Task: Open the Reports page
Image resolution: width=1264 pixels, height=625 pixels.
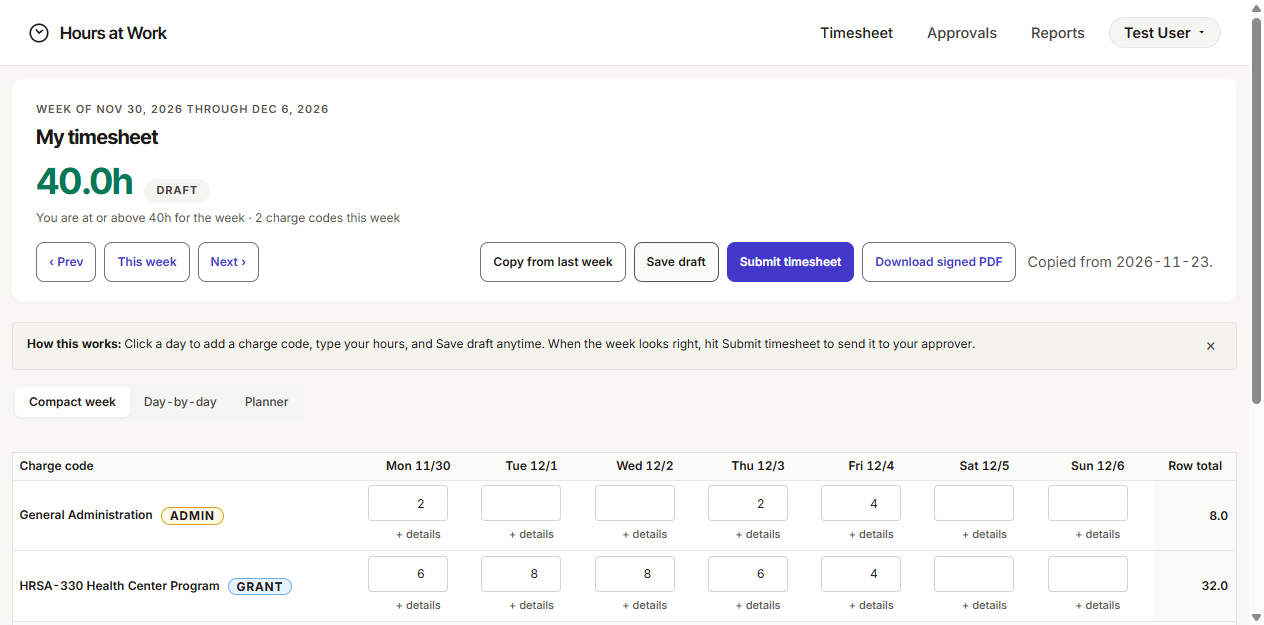Action: pos(1057,33)
